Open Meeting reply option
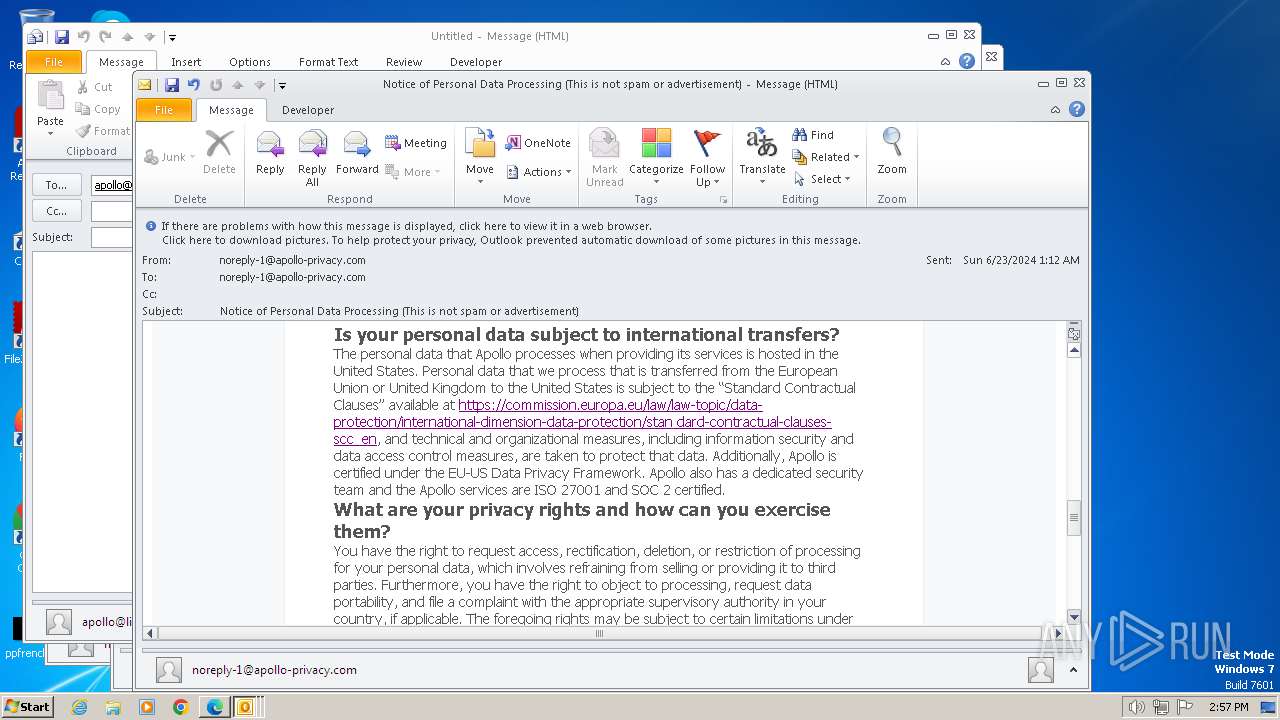 [x=415, y=143]
